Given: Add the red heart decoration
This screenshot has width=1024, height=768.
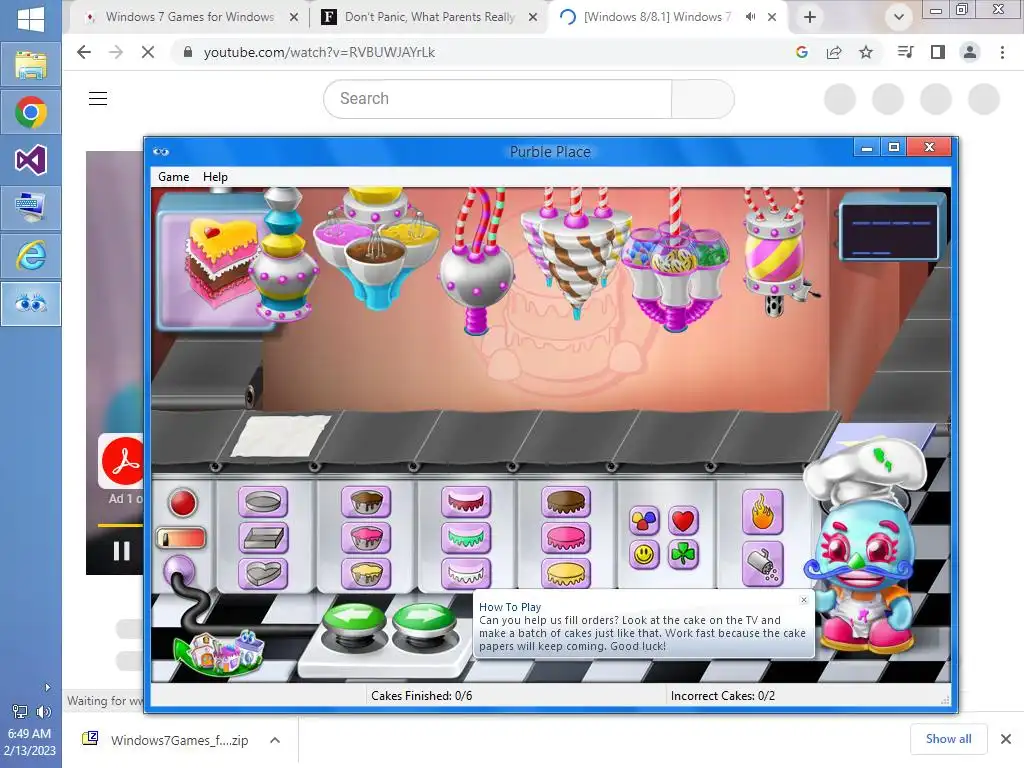Looking at the screenshot, I should 683,520.
